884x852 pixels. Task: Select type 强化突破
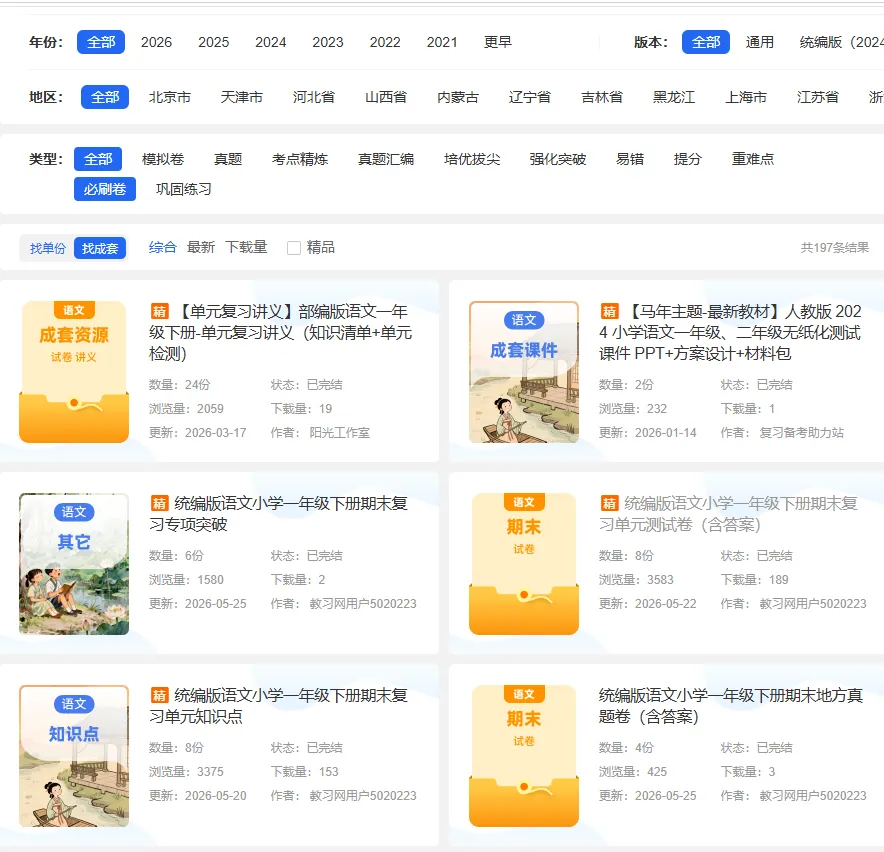click(558, 159)
